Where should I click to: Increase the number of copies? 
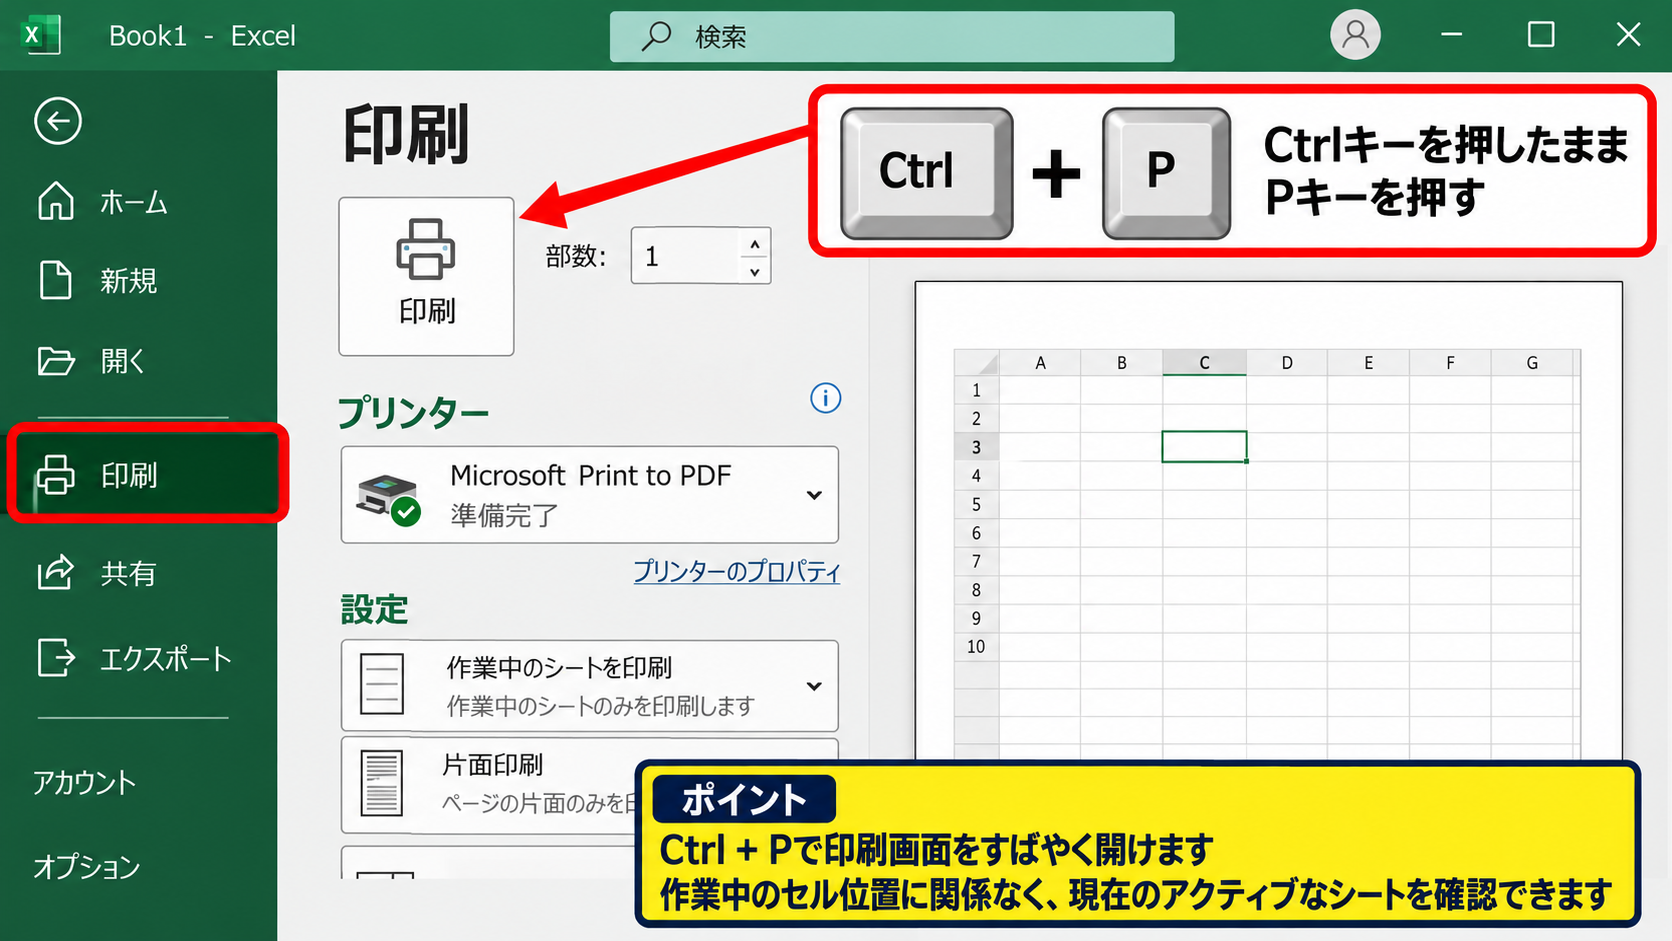[x=755, y=243]
